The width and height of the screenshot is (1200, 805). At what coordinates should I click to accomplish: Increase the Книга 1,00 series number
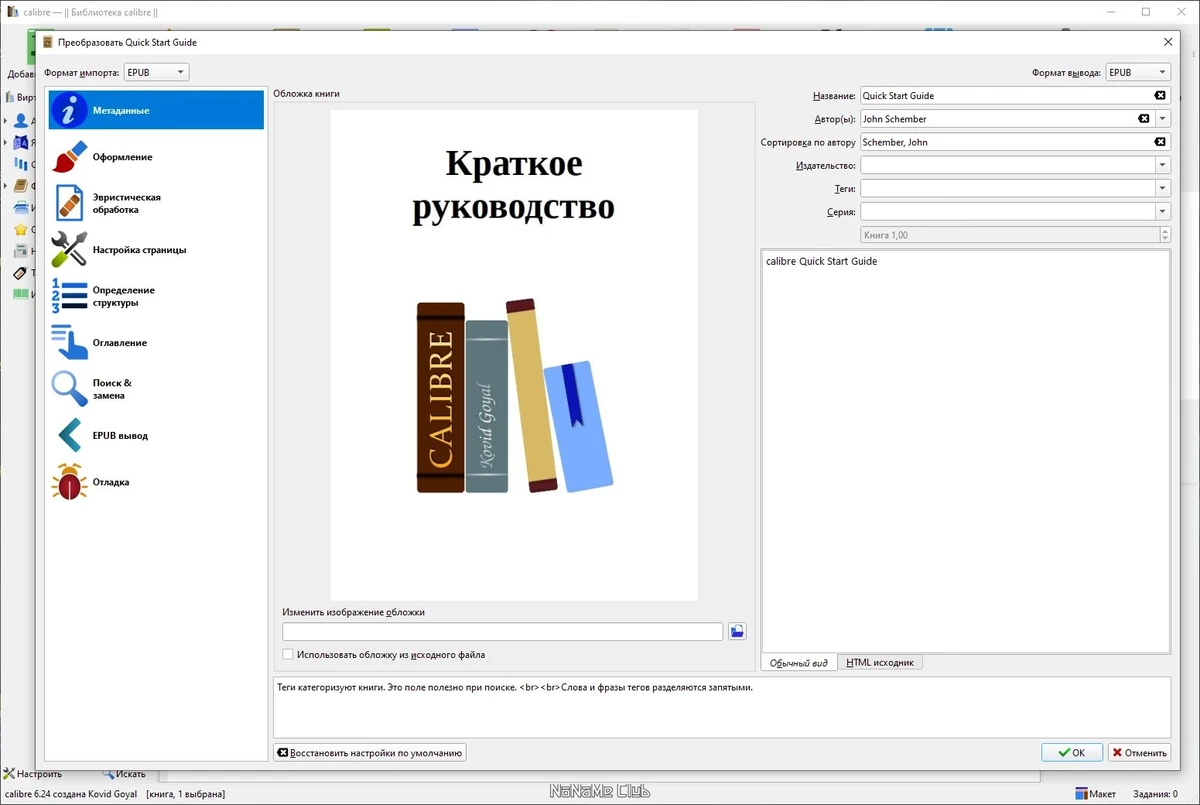[x=1165, y=231]
